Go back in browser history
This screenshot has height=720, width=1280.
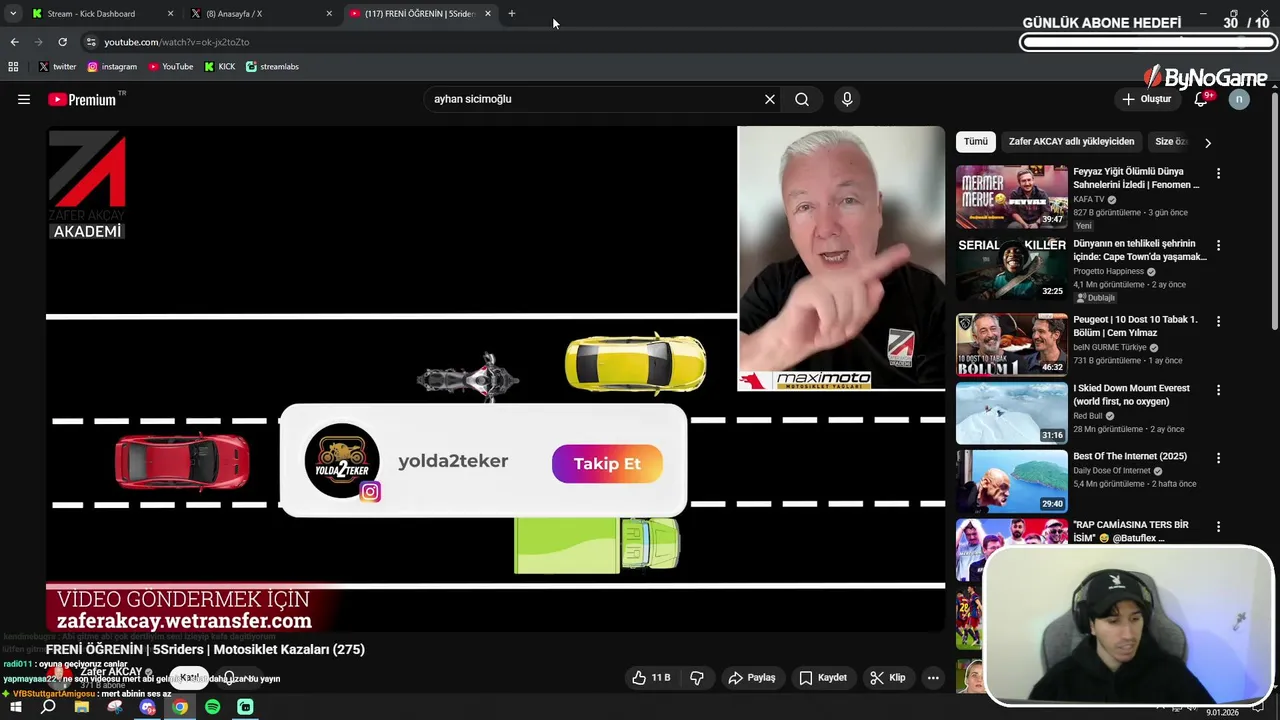14,42
